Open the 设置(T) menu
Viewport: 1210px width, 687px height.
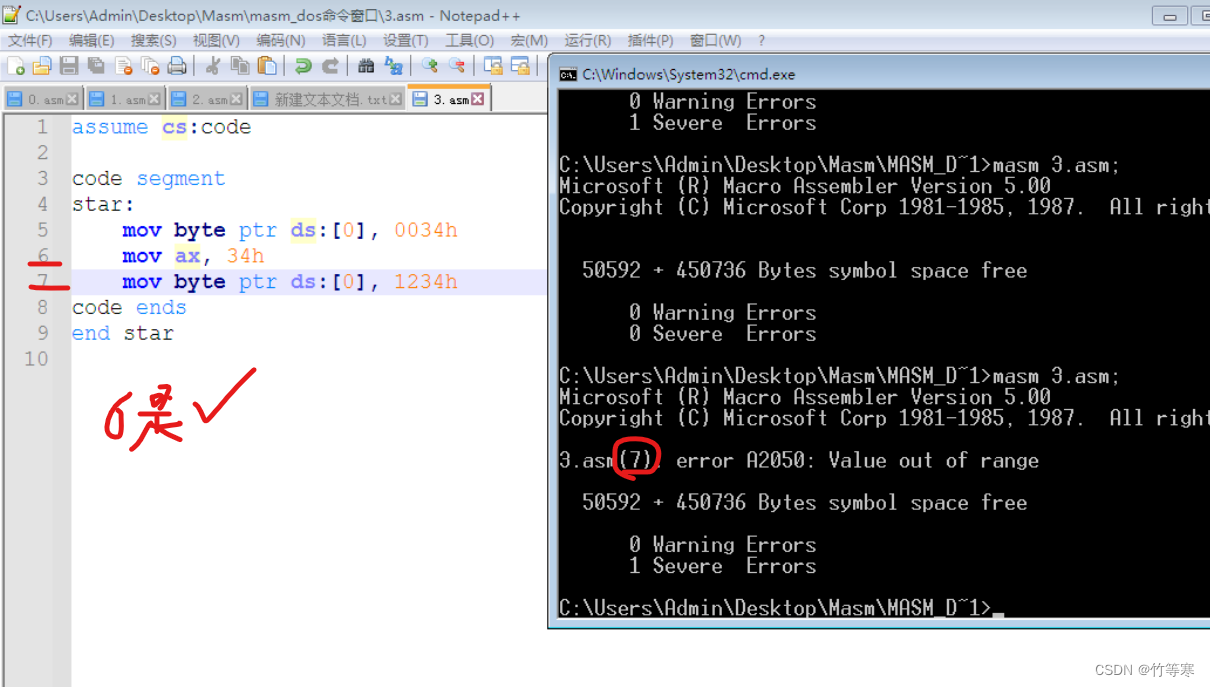tap(405, 40)
